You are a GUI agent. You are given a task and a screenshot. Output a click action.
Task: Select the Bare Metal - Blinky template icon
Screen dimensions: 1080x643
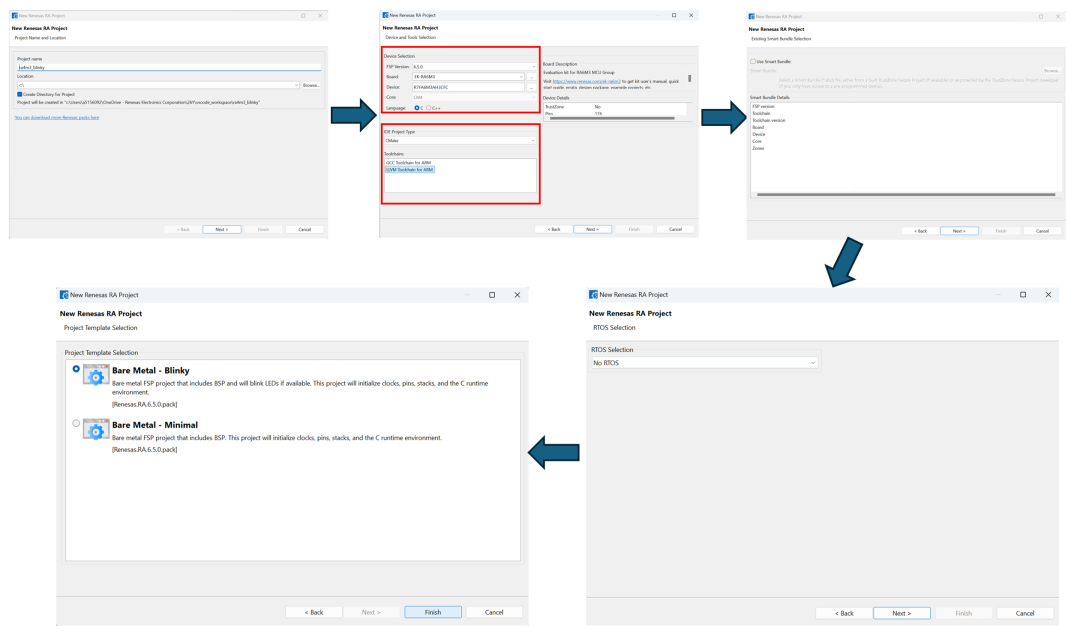pos(96,375)
